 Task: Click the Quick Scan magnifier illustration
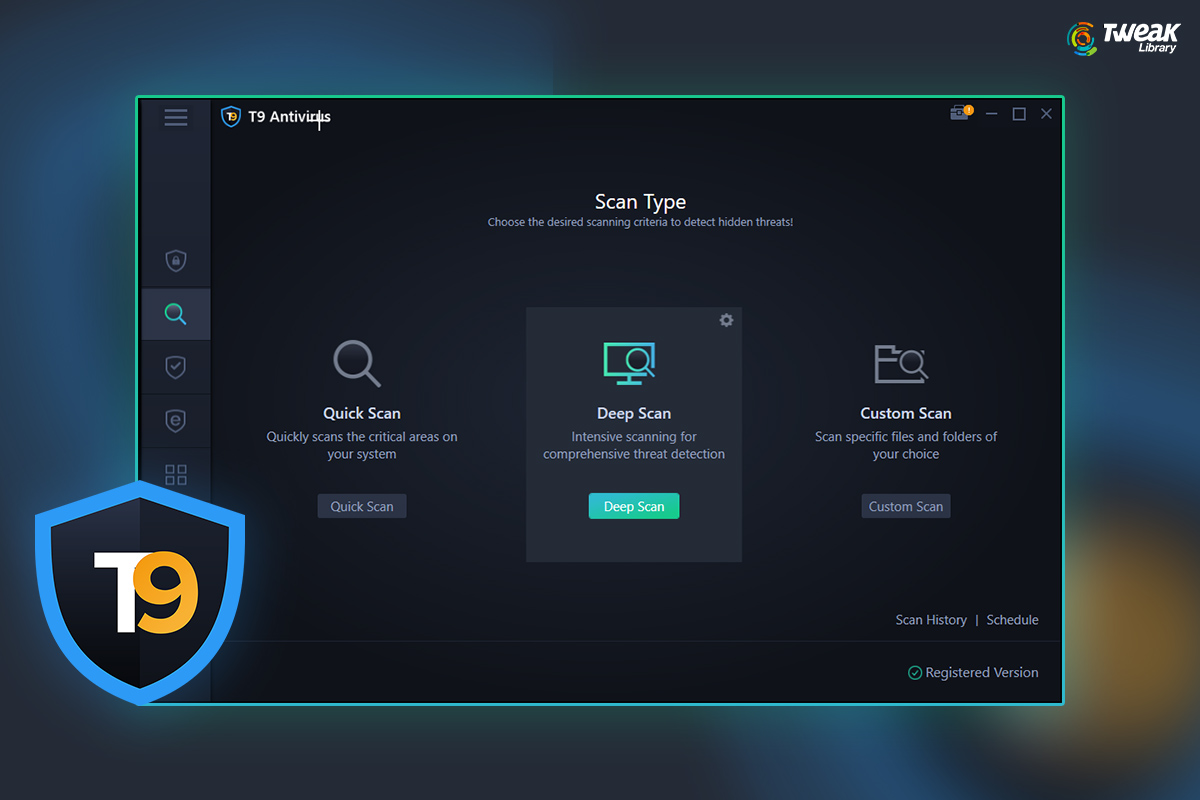pos(358,364)
